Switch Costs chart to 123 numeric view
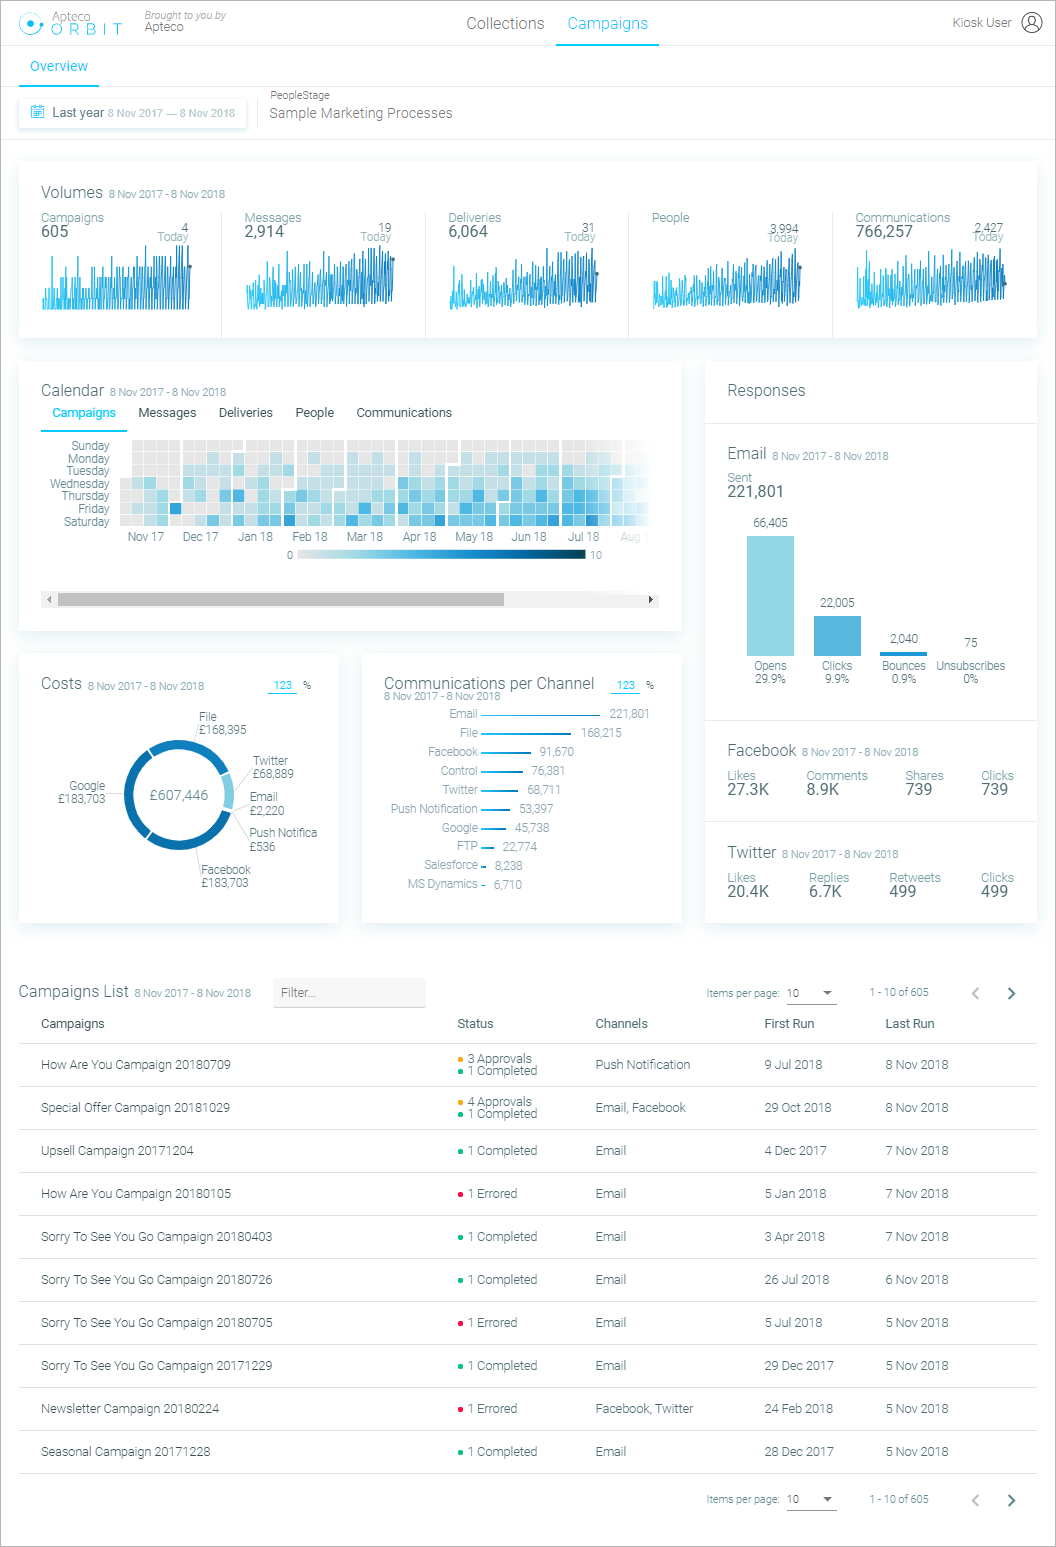This screenshot has height=1547, width=1056. [x=283, y=685]
